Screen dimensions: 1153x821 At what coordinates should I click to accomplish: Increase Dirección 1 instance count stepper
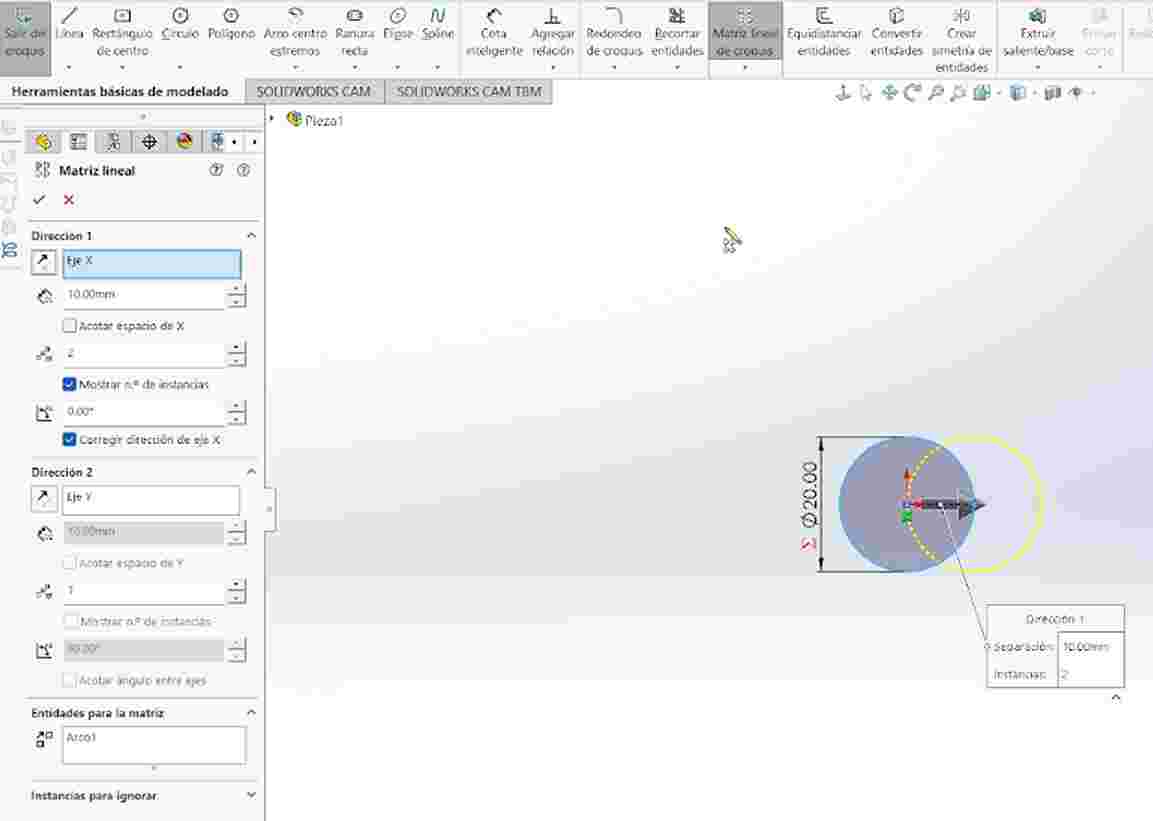(x=236, y=347)
